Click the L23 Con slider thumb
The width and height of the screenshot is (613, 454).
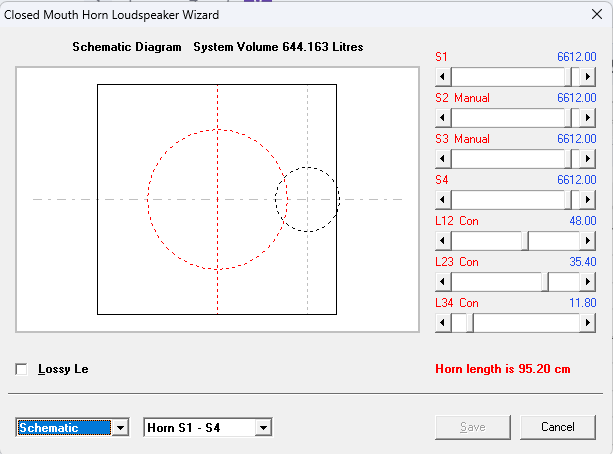coord(545,282)
